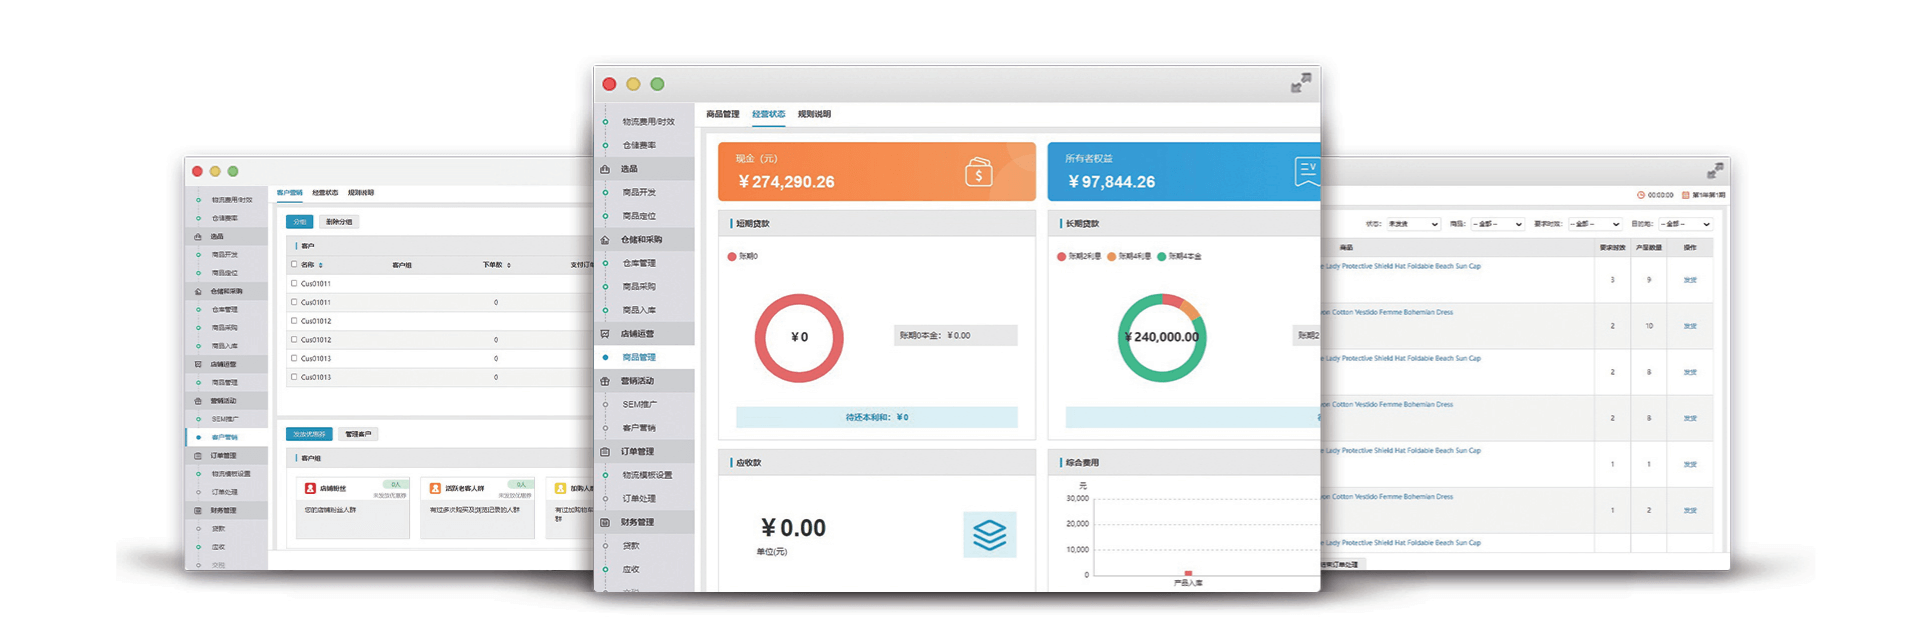Expand the 目的地 filter dropdown
The height and width of the screenshot is (625, 1919).
tap(1685, 224)
